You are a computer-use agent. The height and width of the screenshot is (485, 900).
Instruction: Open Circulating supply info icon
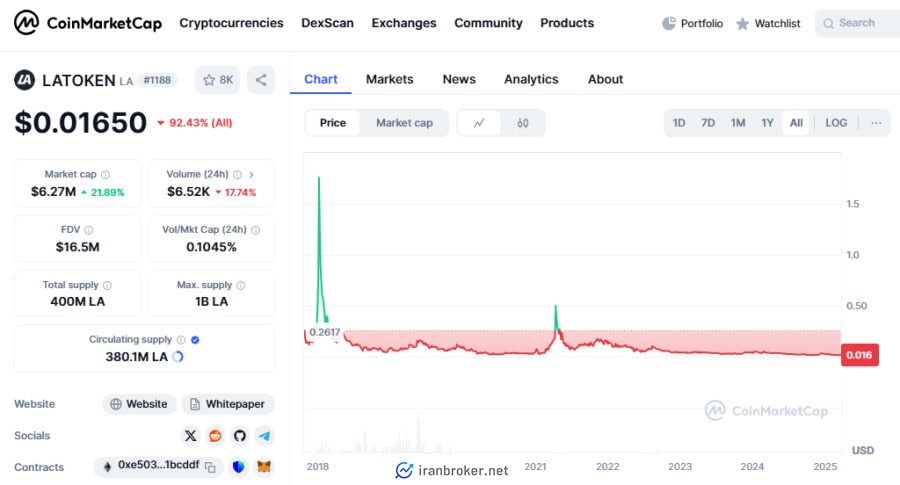pos(181,340)
